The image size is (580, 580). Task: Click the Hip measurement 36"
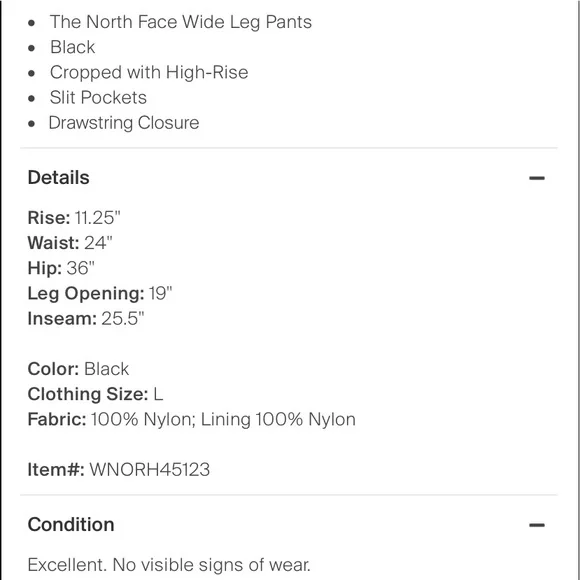click(x=81, y=268)
